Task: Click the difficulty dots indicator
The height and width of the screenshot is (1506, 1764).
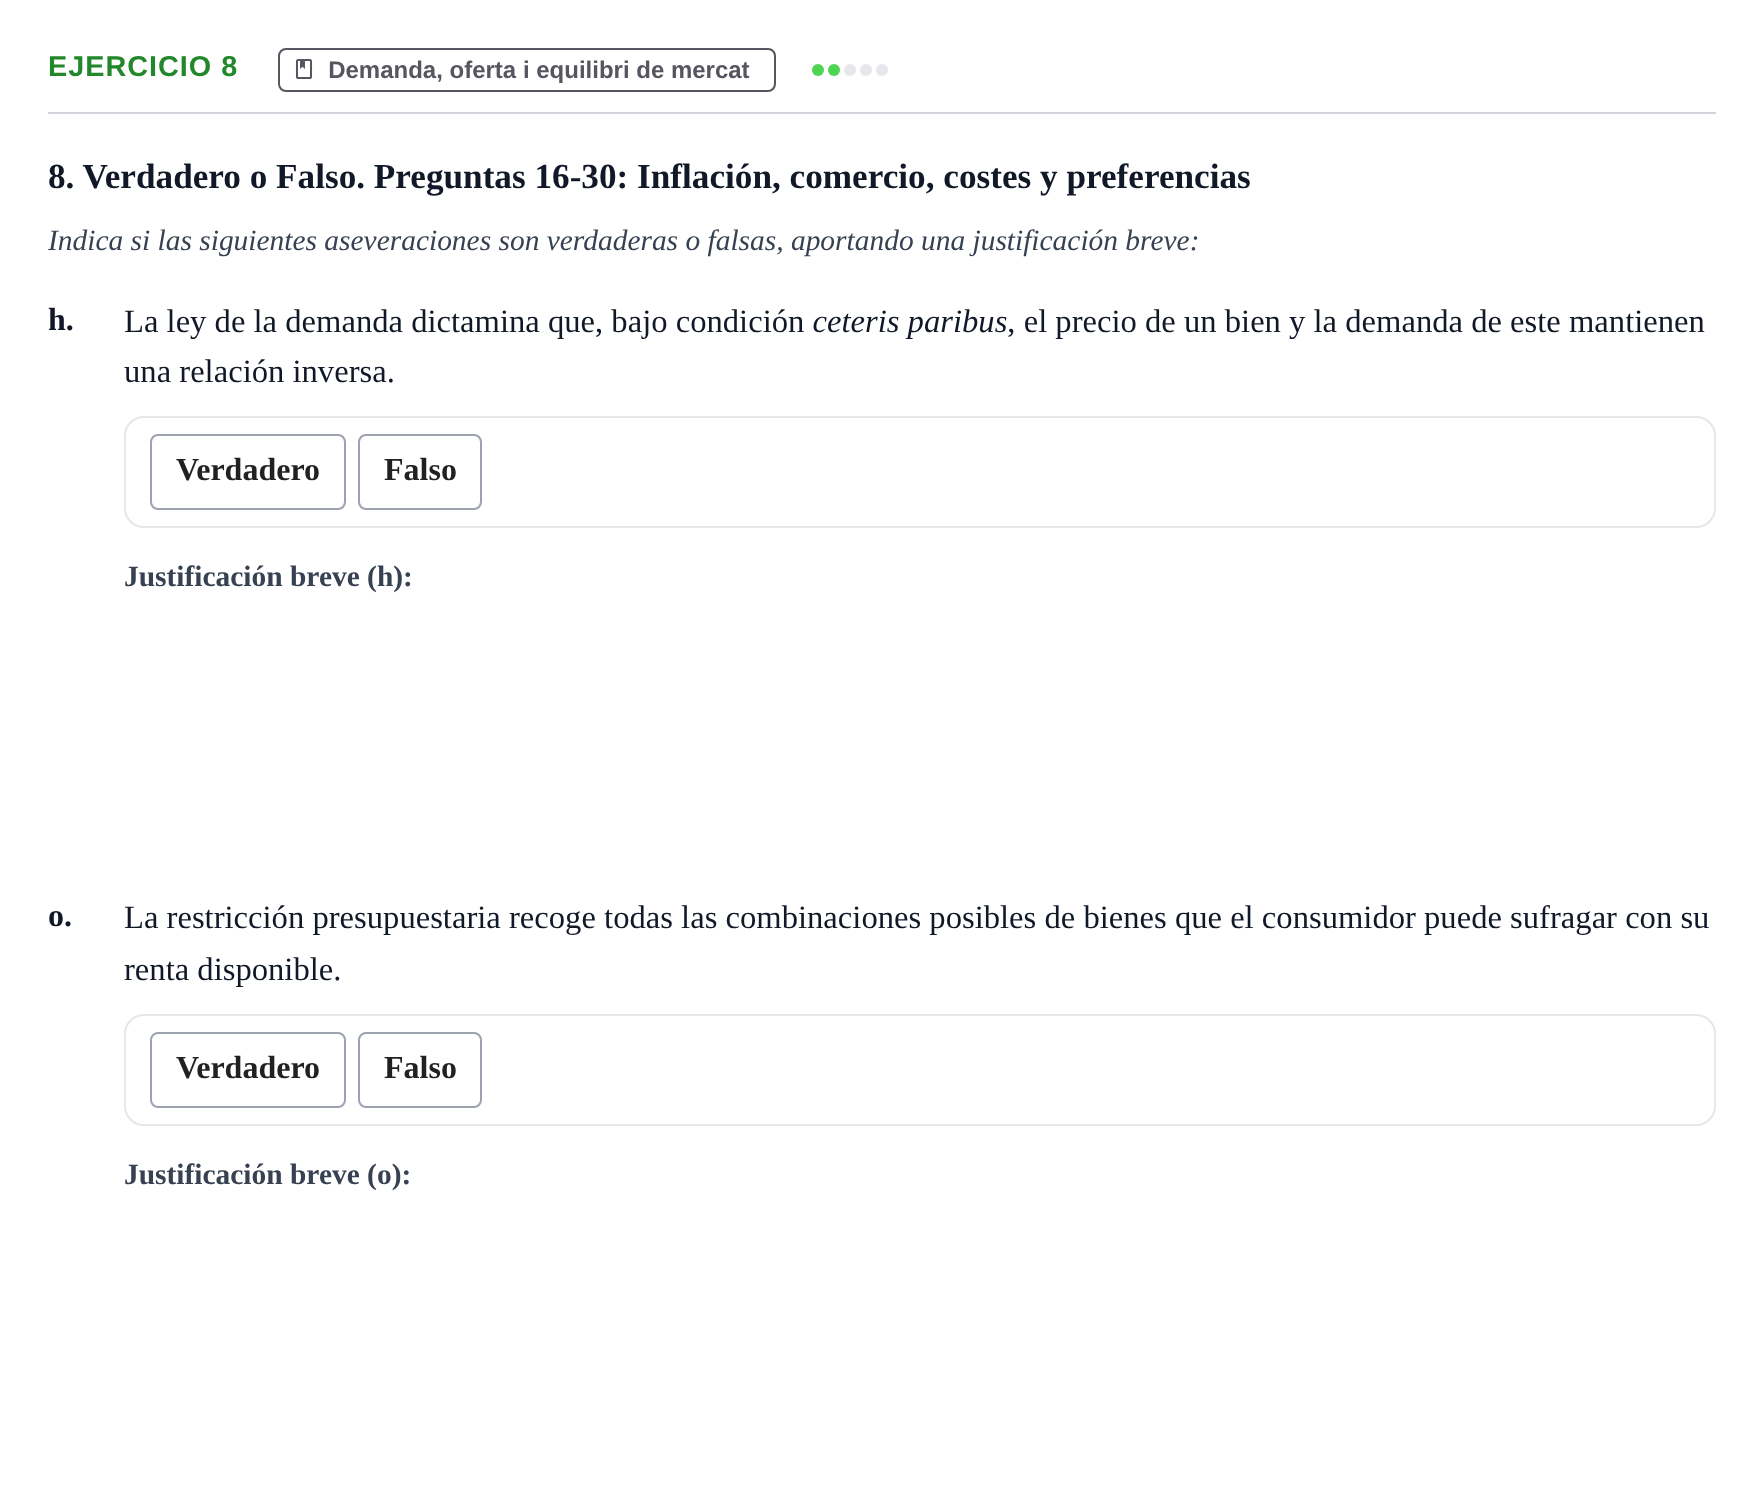Action: click(850, 70)
